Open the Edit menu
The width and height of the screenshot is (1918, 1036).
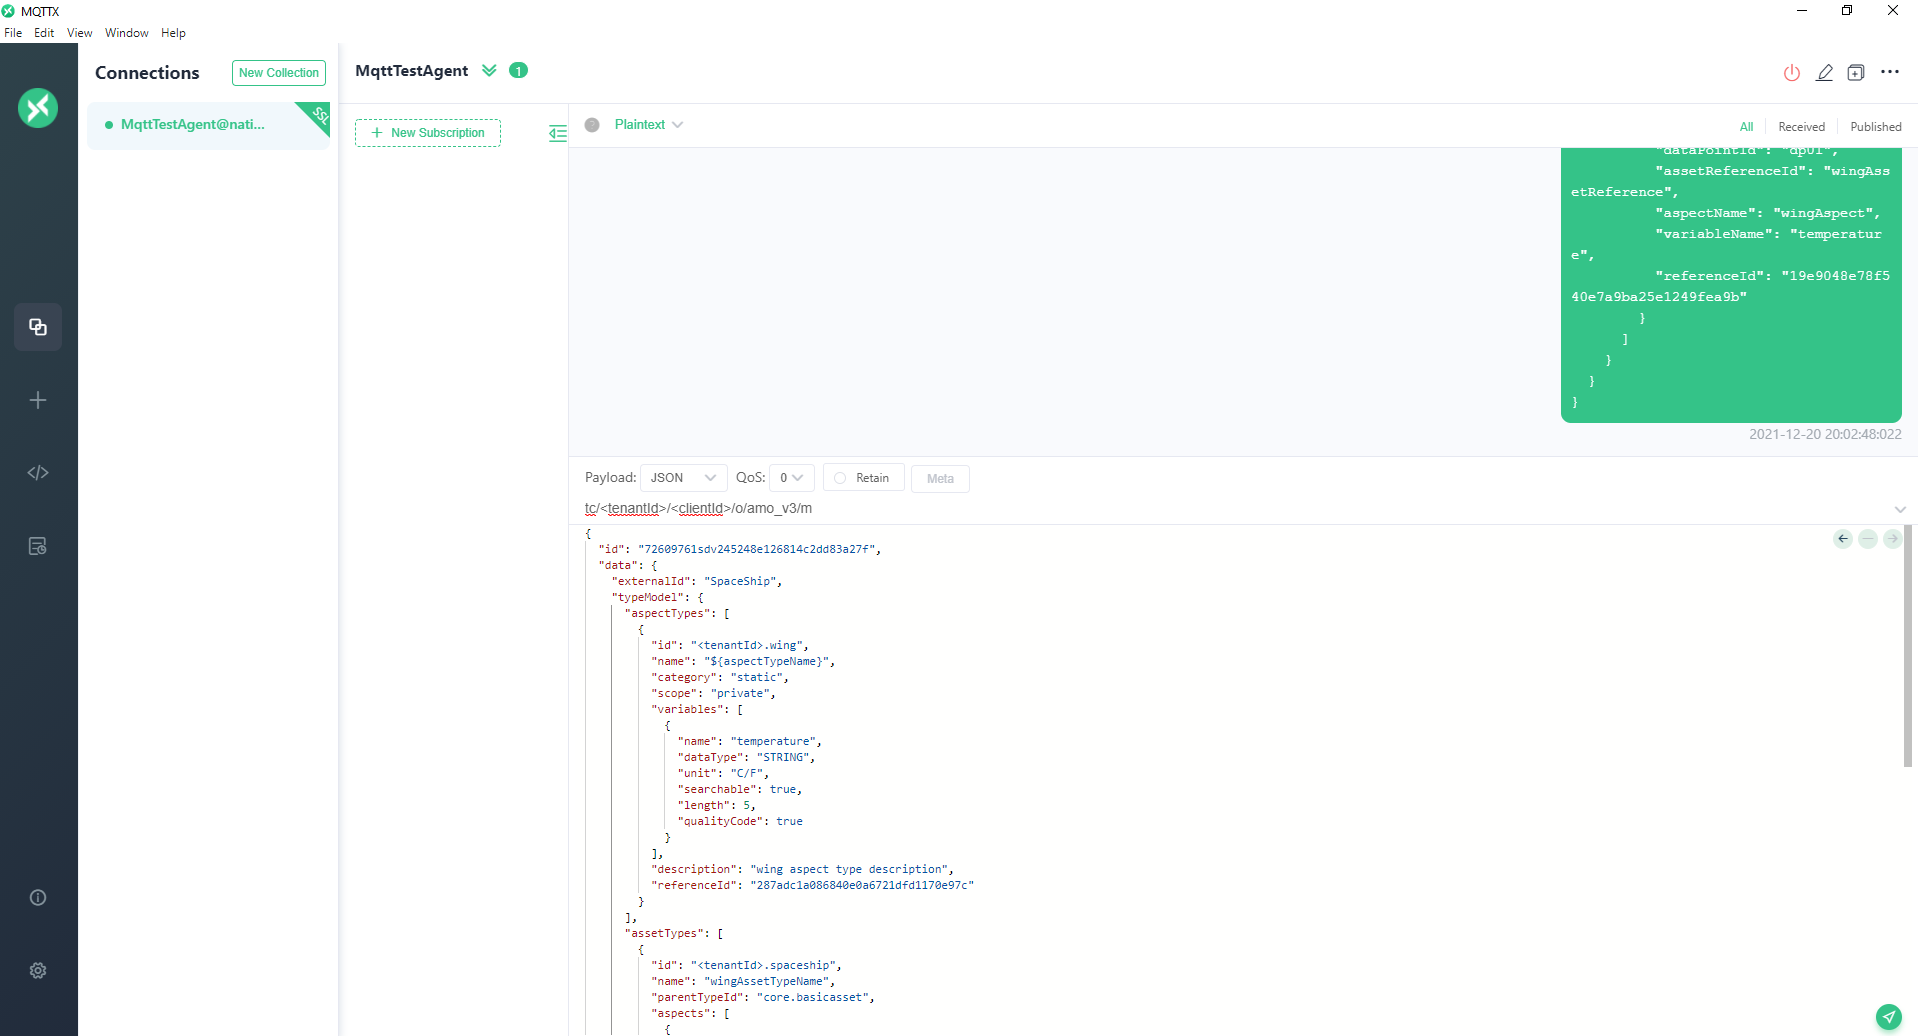click(44, 33)
